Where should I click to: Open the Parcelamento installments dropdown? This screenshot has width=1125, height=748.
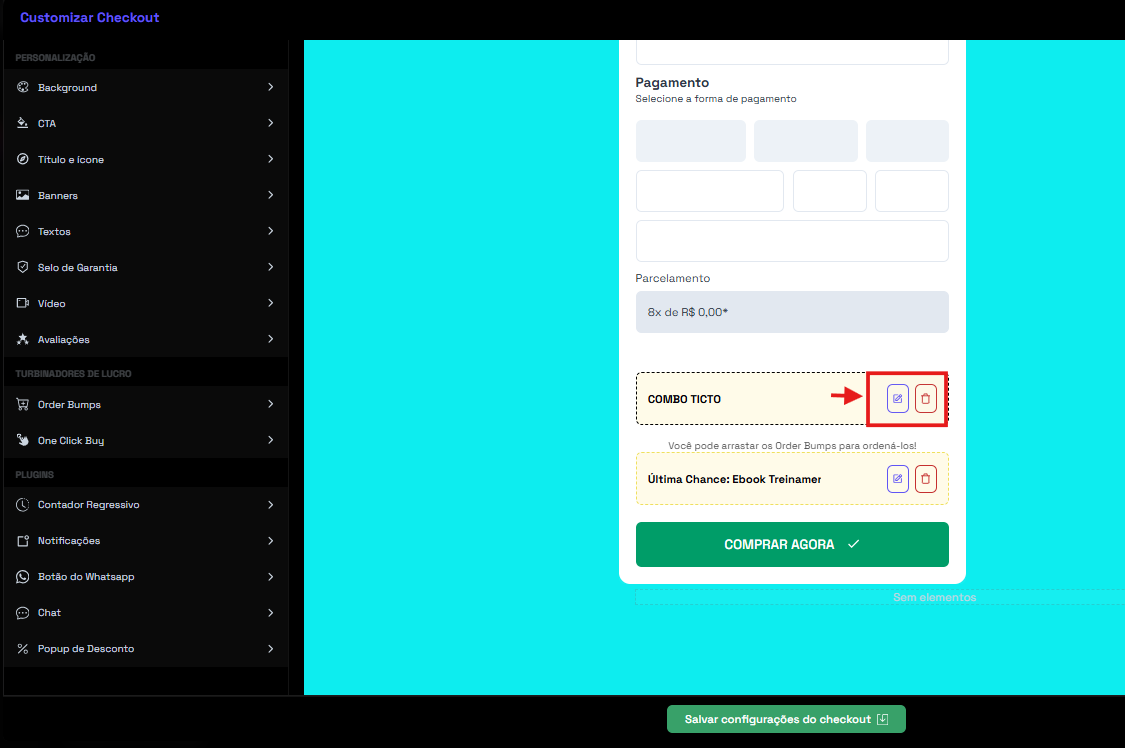pyautogui.click(x=792, y=312)
